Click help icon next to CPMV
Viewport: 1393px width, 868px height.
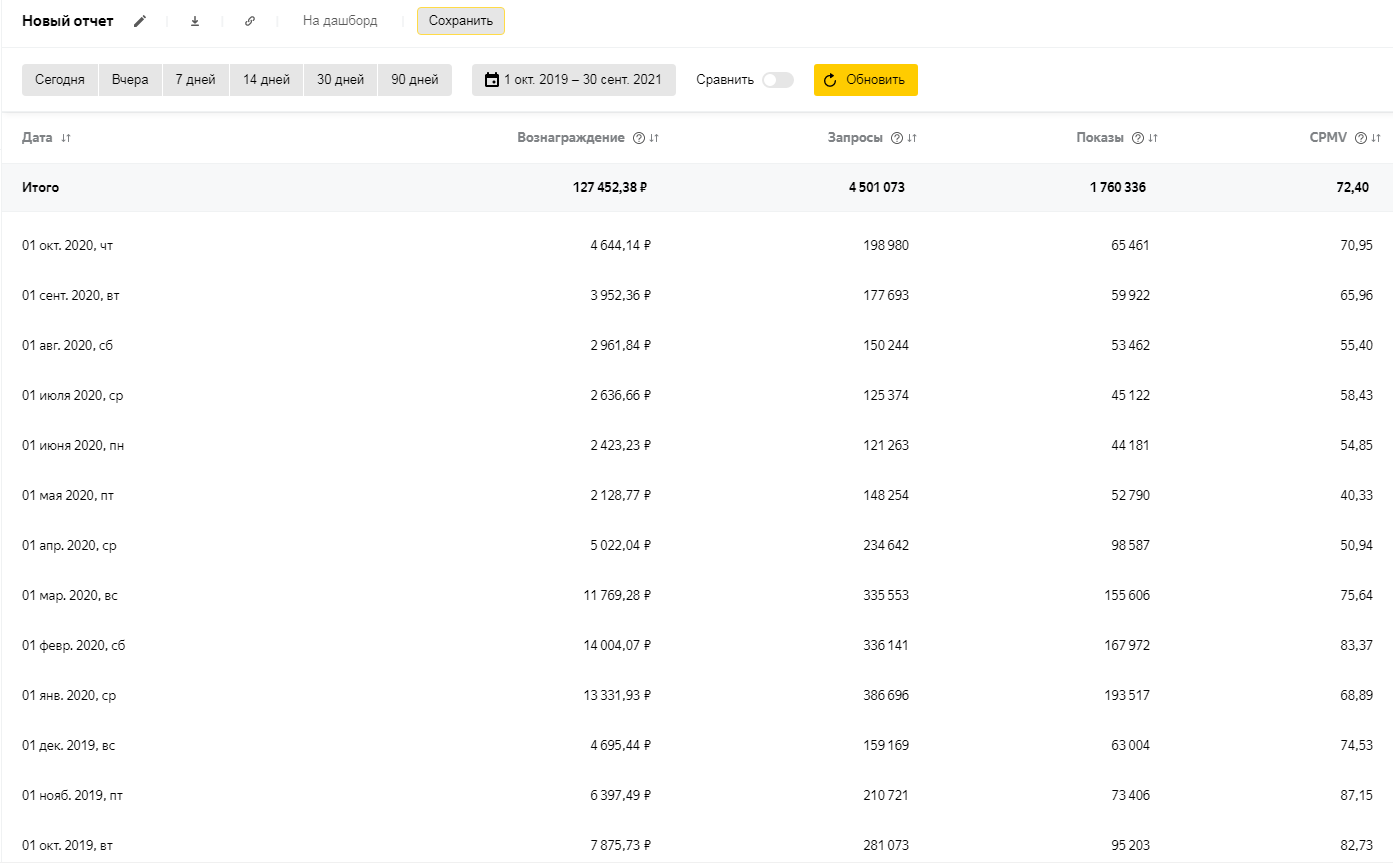1360,138
